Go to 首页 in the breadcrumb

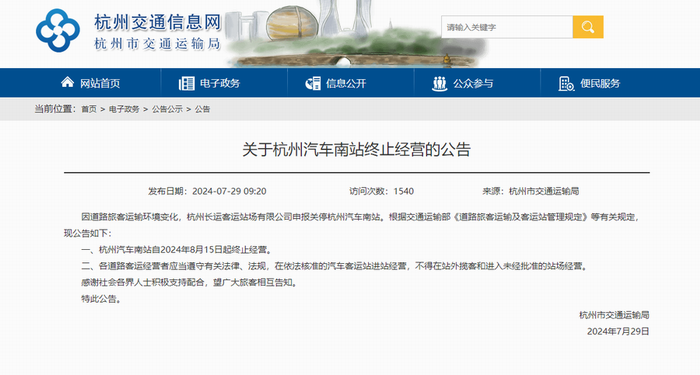coord(89,109)
